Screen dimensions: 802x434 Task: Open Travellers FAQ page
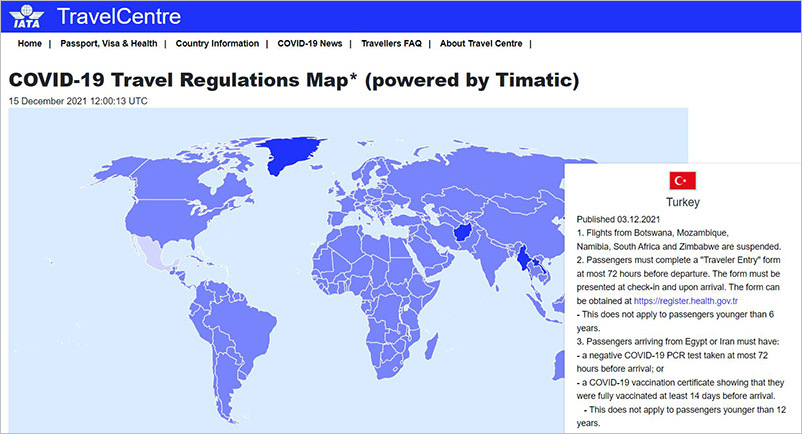(x=391, y=43)
